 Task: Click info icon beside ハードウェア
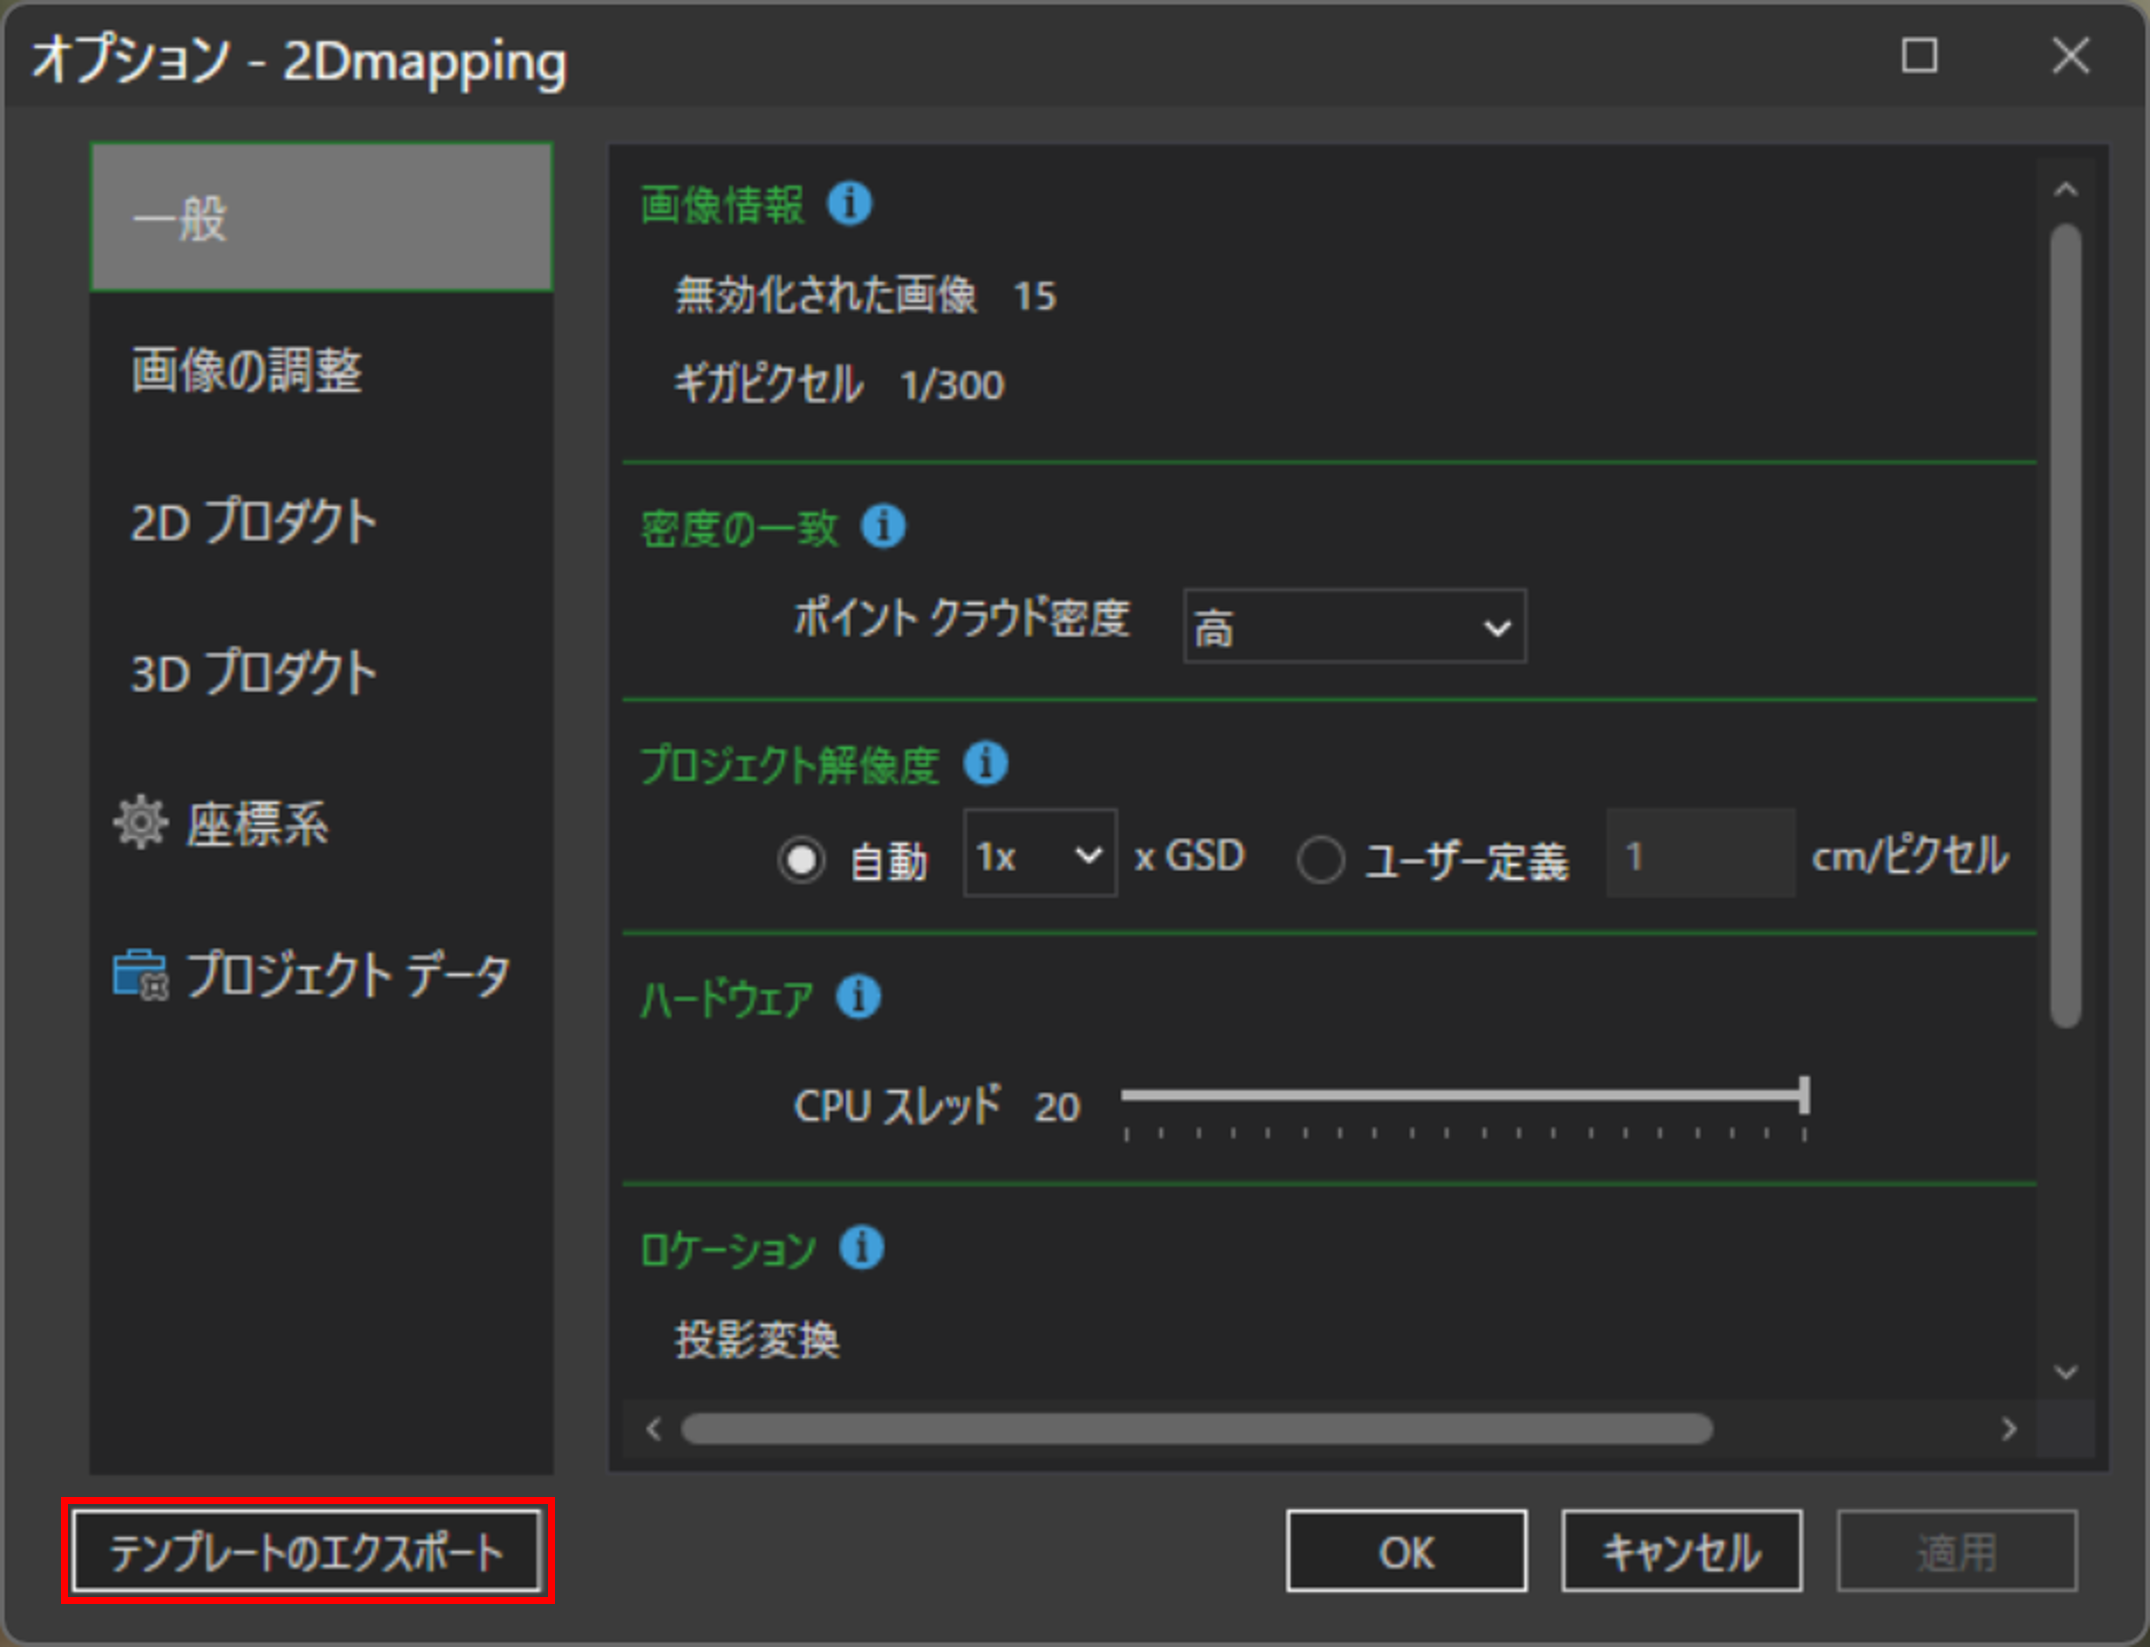click(x=858, y=997)
